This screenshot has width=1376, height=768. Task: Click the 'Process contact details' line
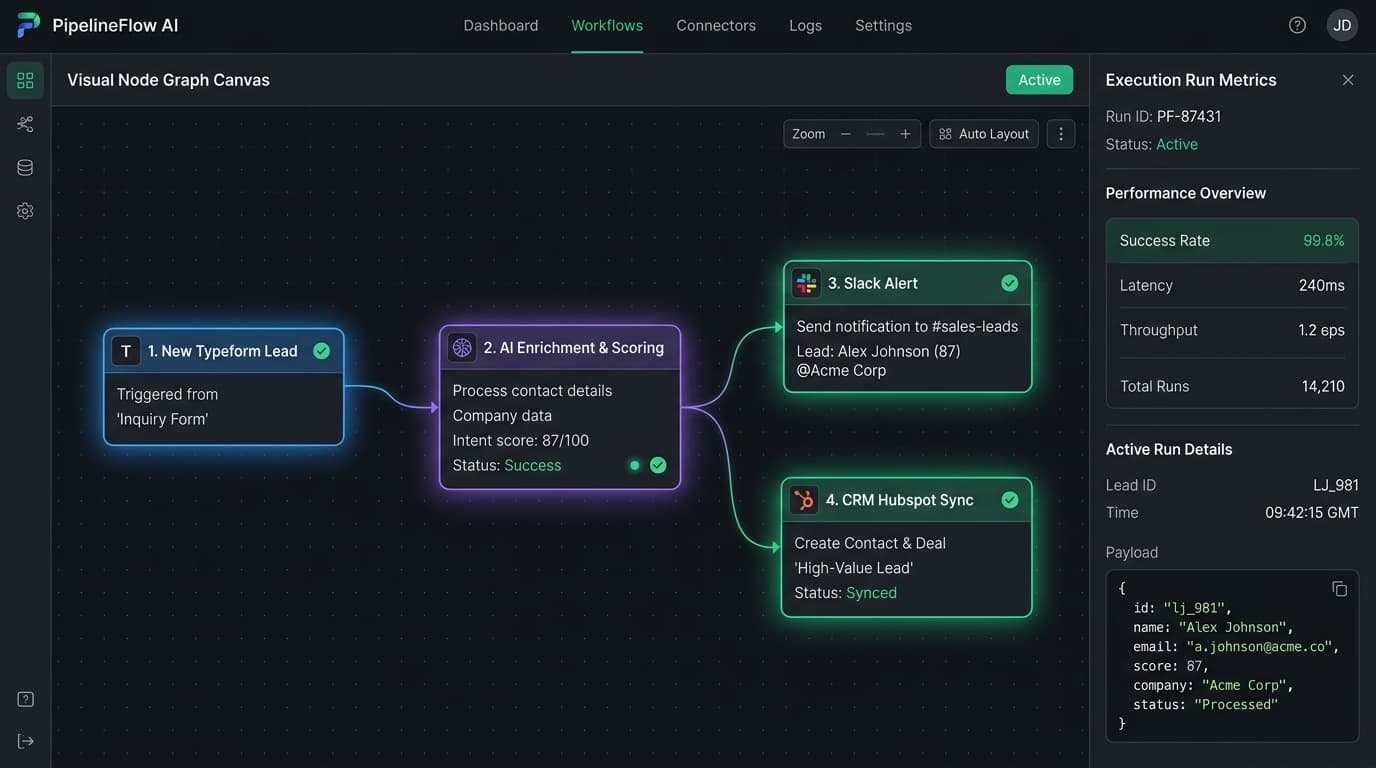tap(532, 390)
